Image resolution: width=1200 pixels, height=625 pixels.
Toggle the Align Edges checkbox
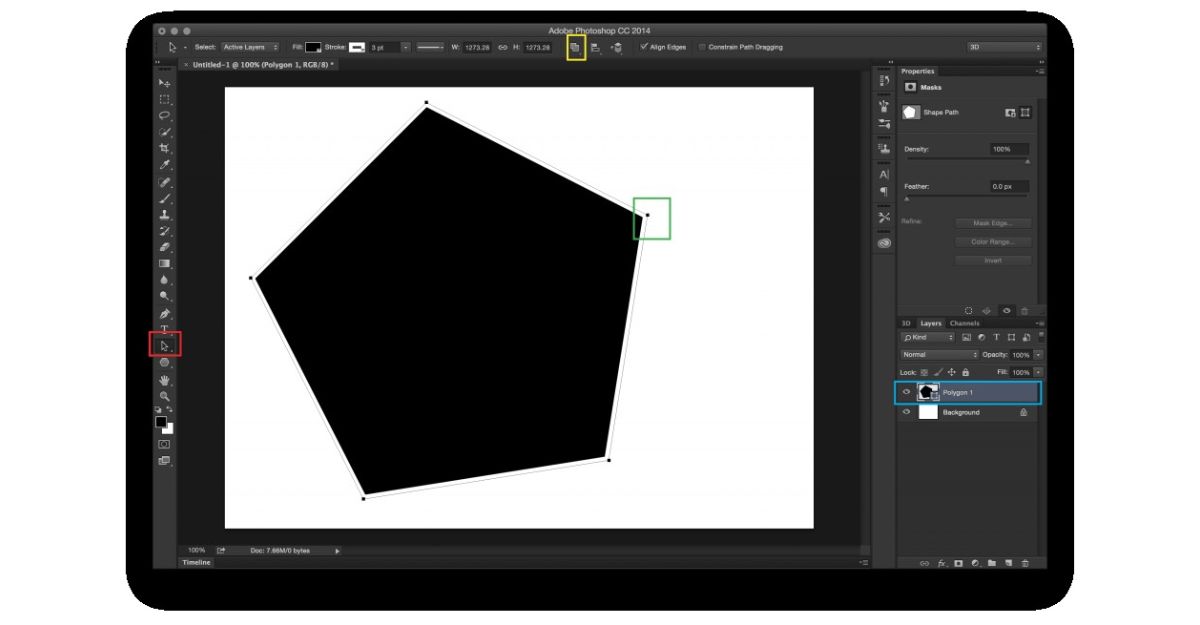643,47
